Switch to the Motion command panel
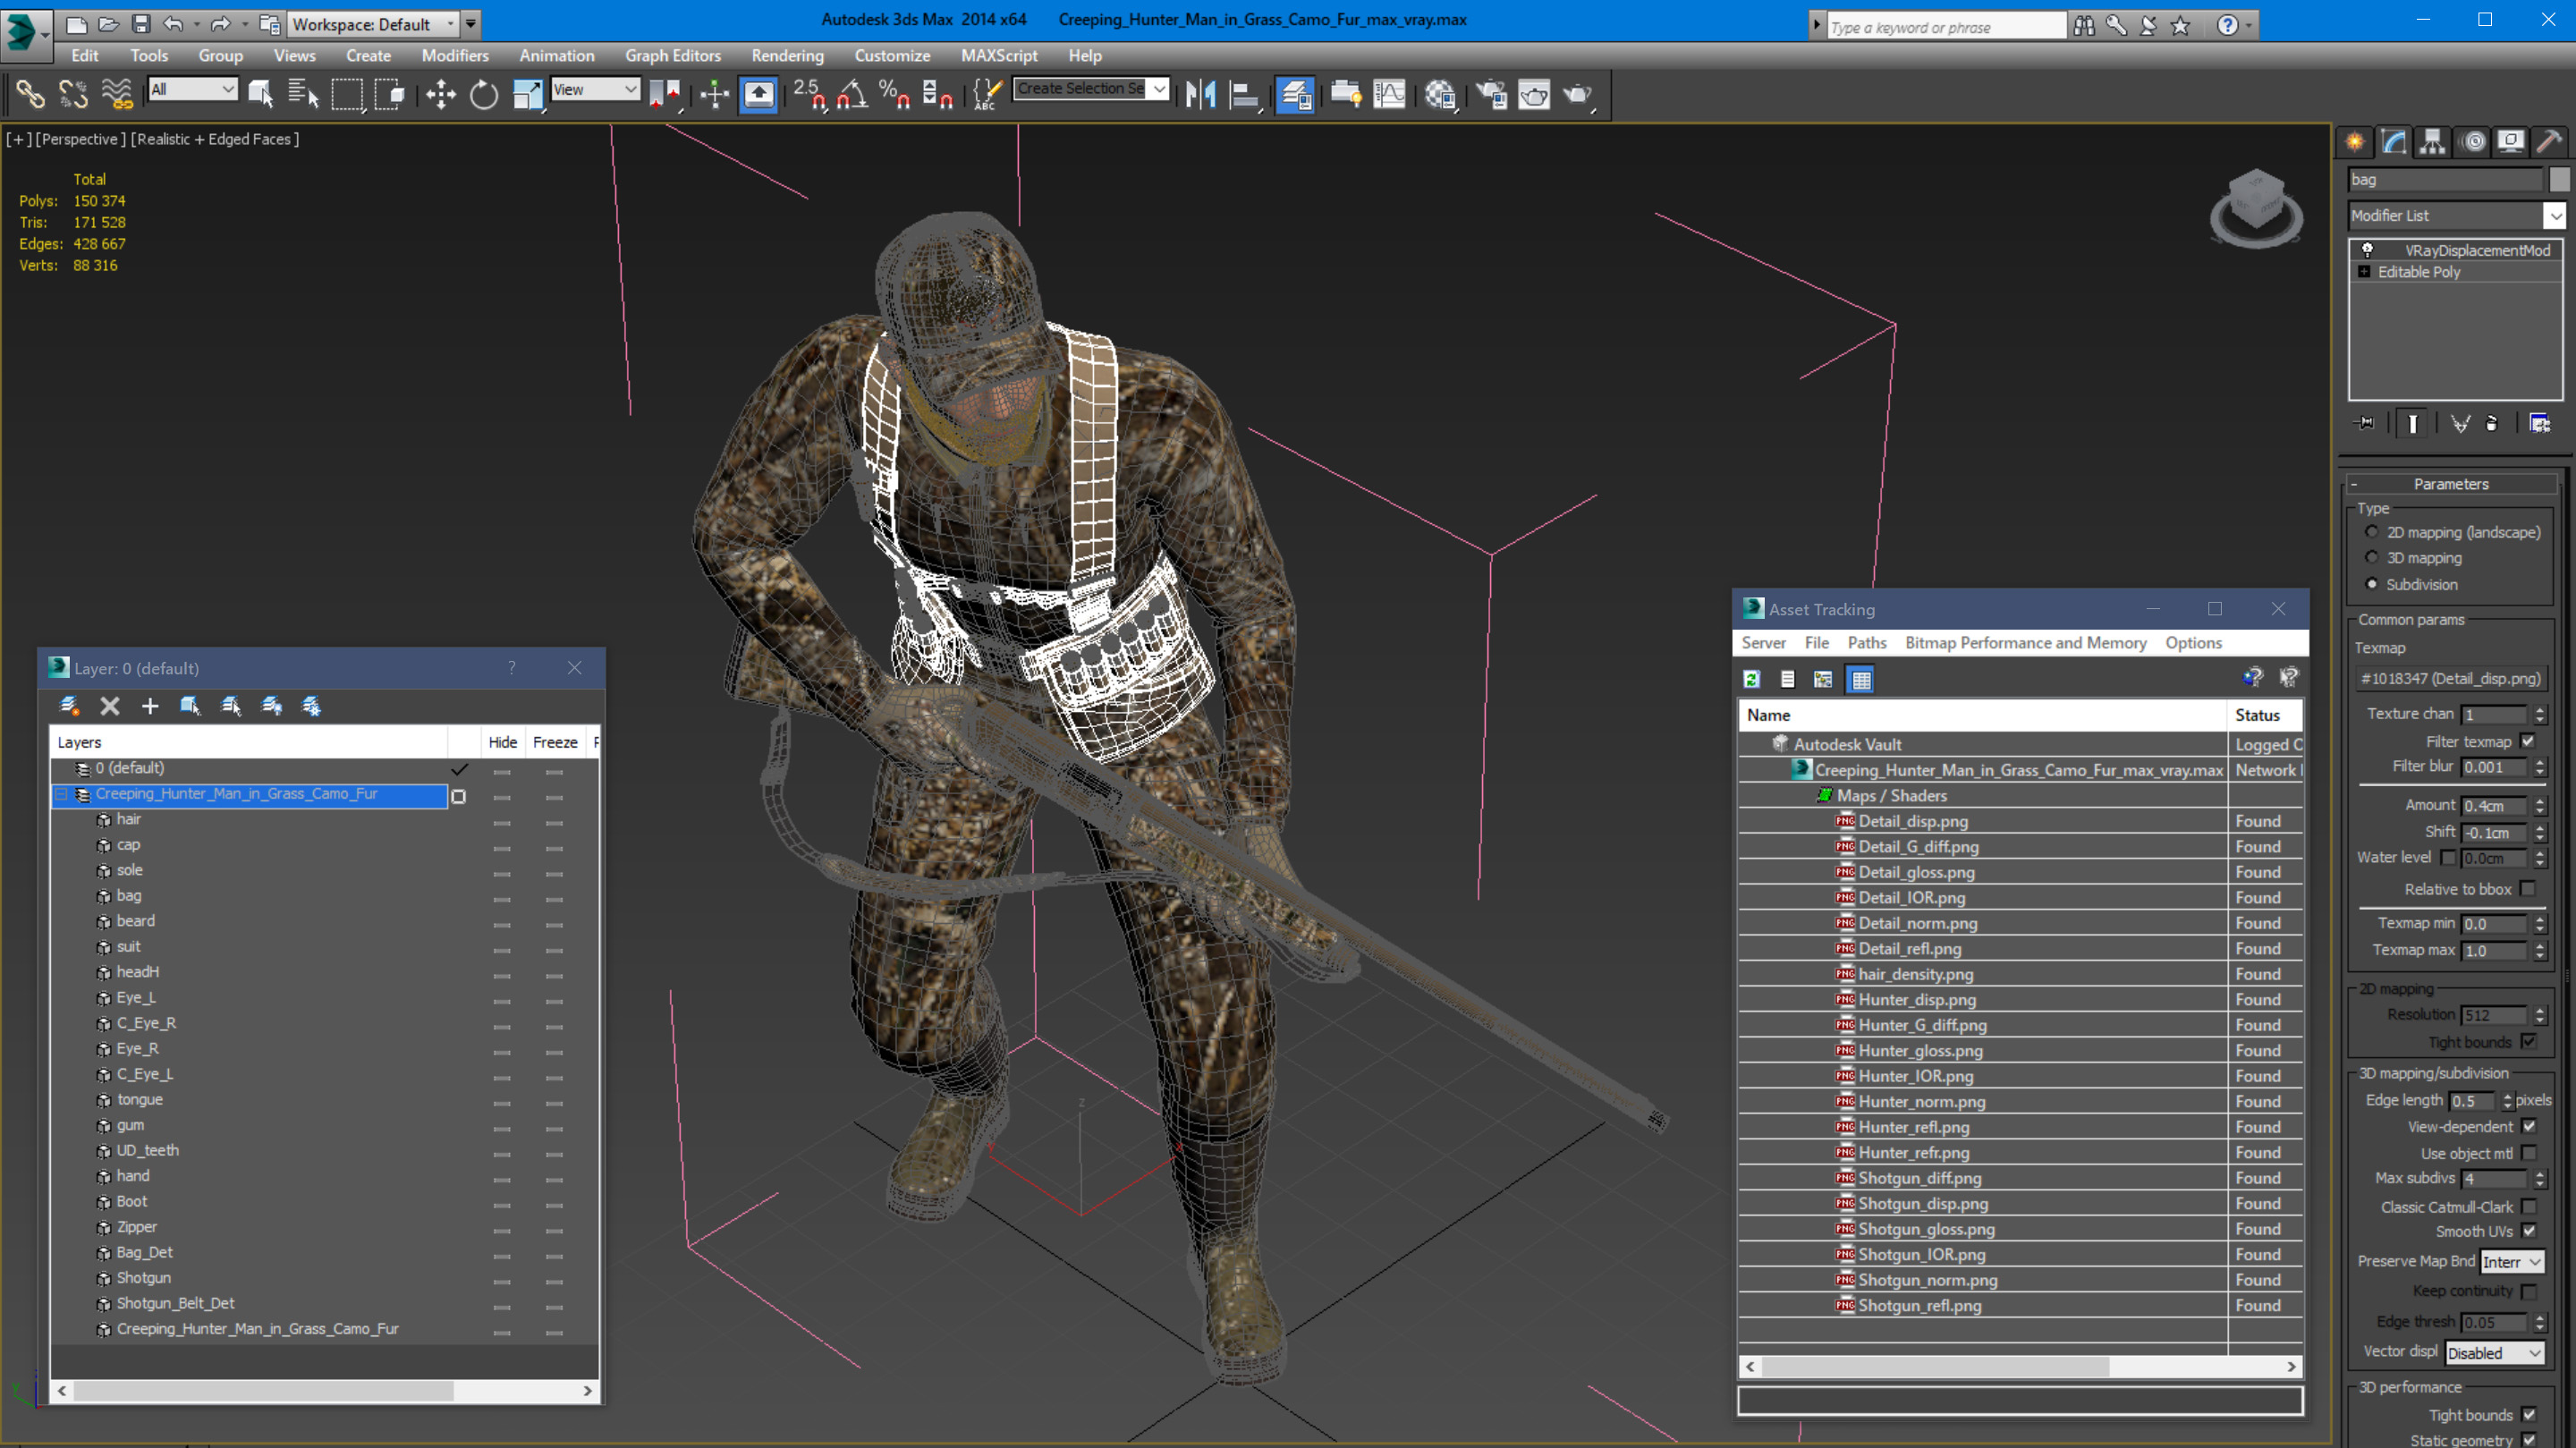This screenshot has width=2576, height=1448. [2473, 141]
